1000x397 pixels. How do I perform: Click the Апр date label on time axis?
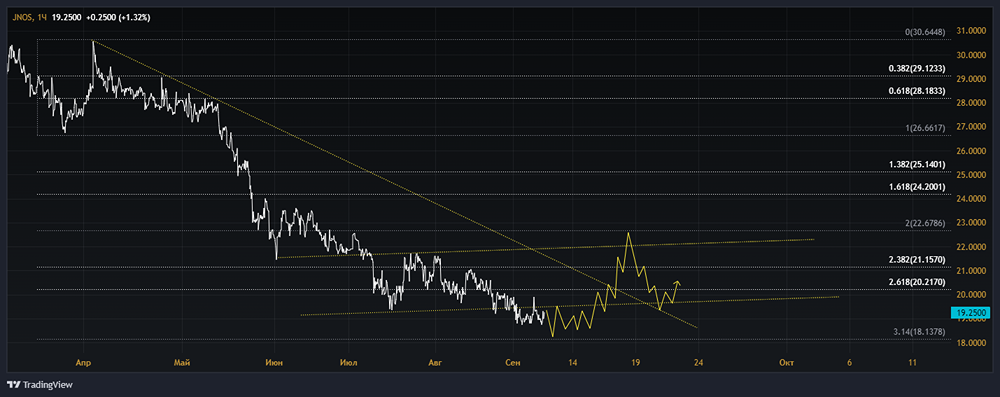83,363
